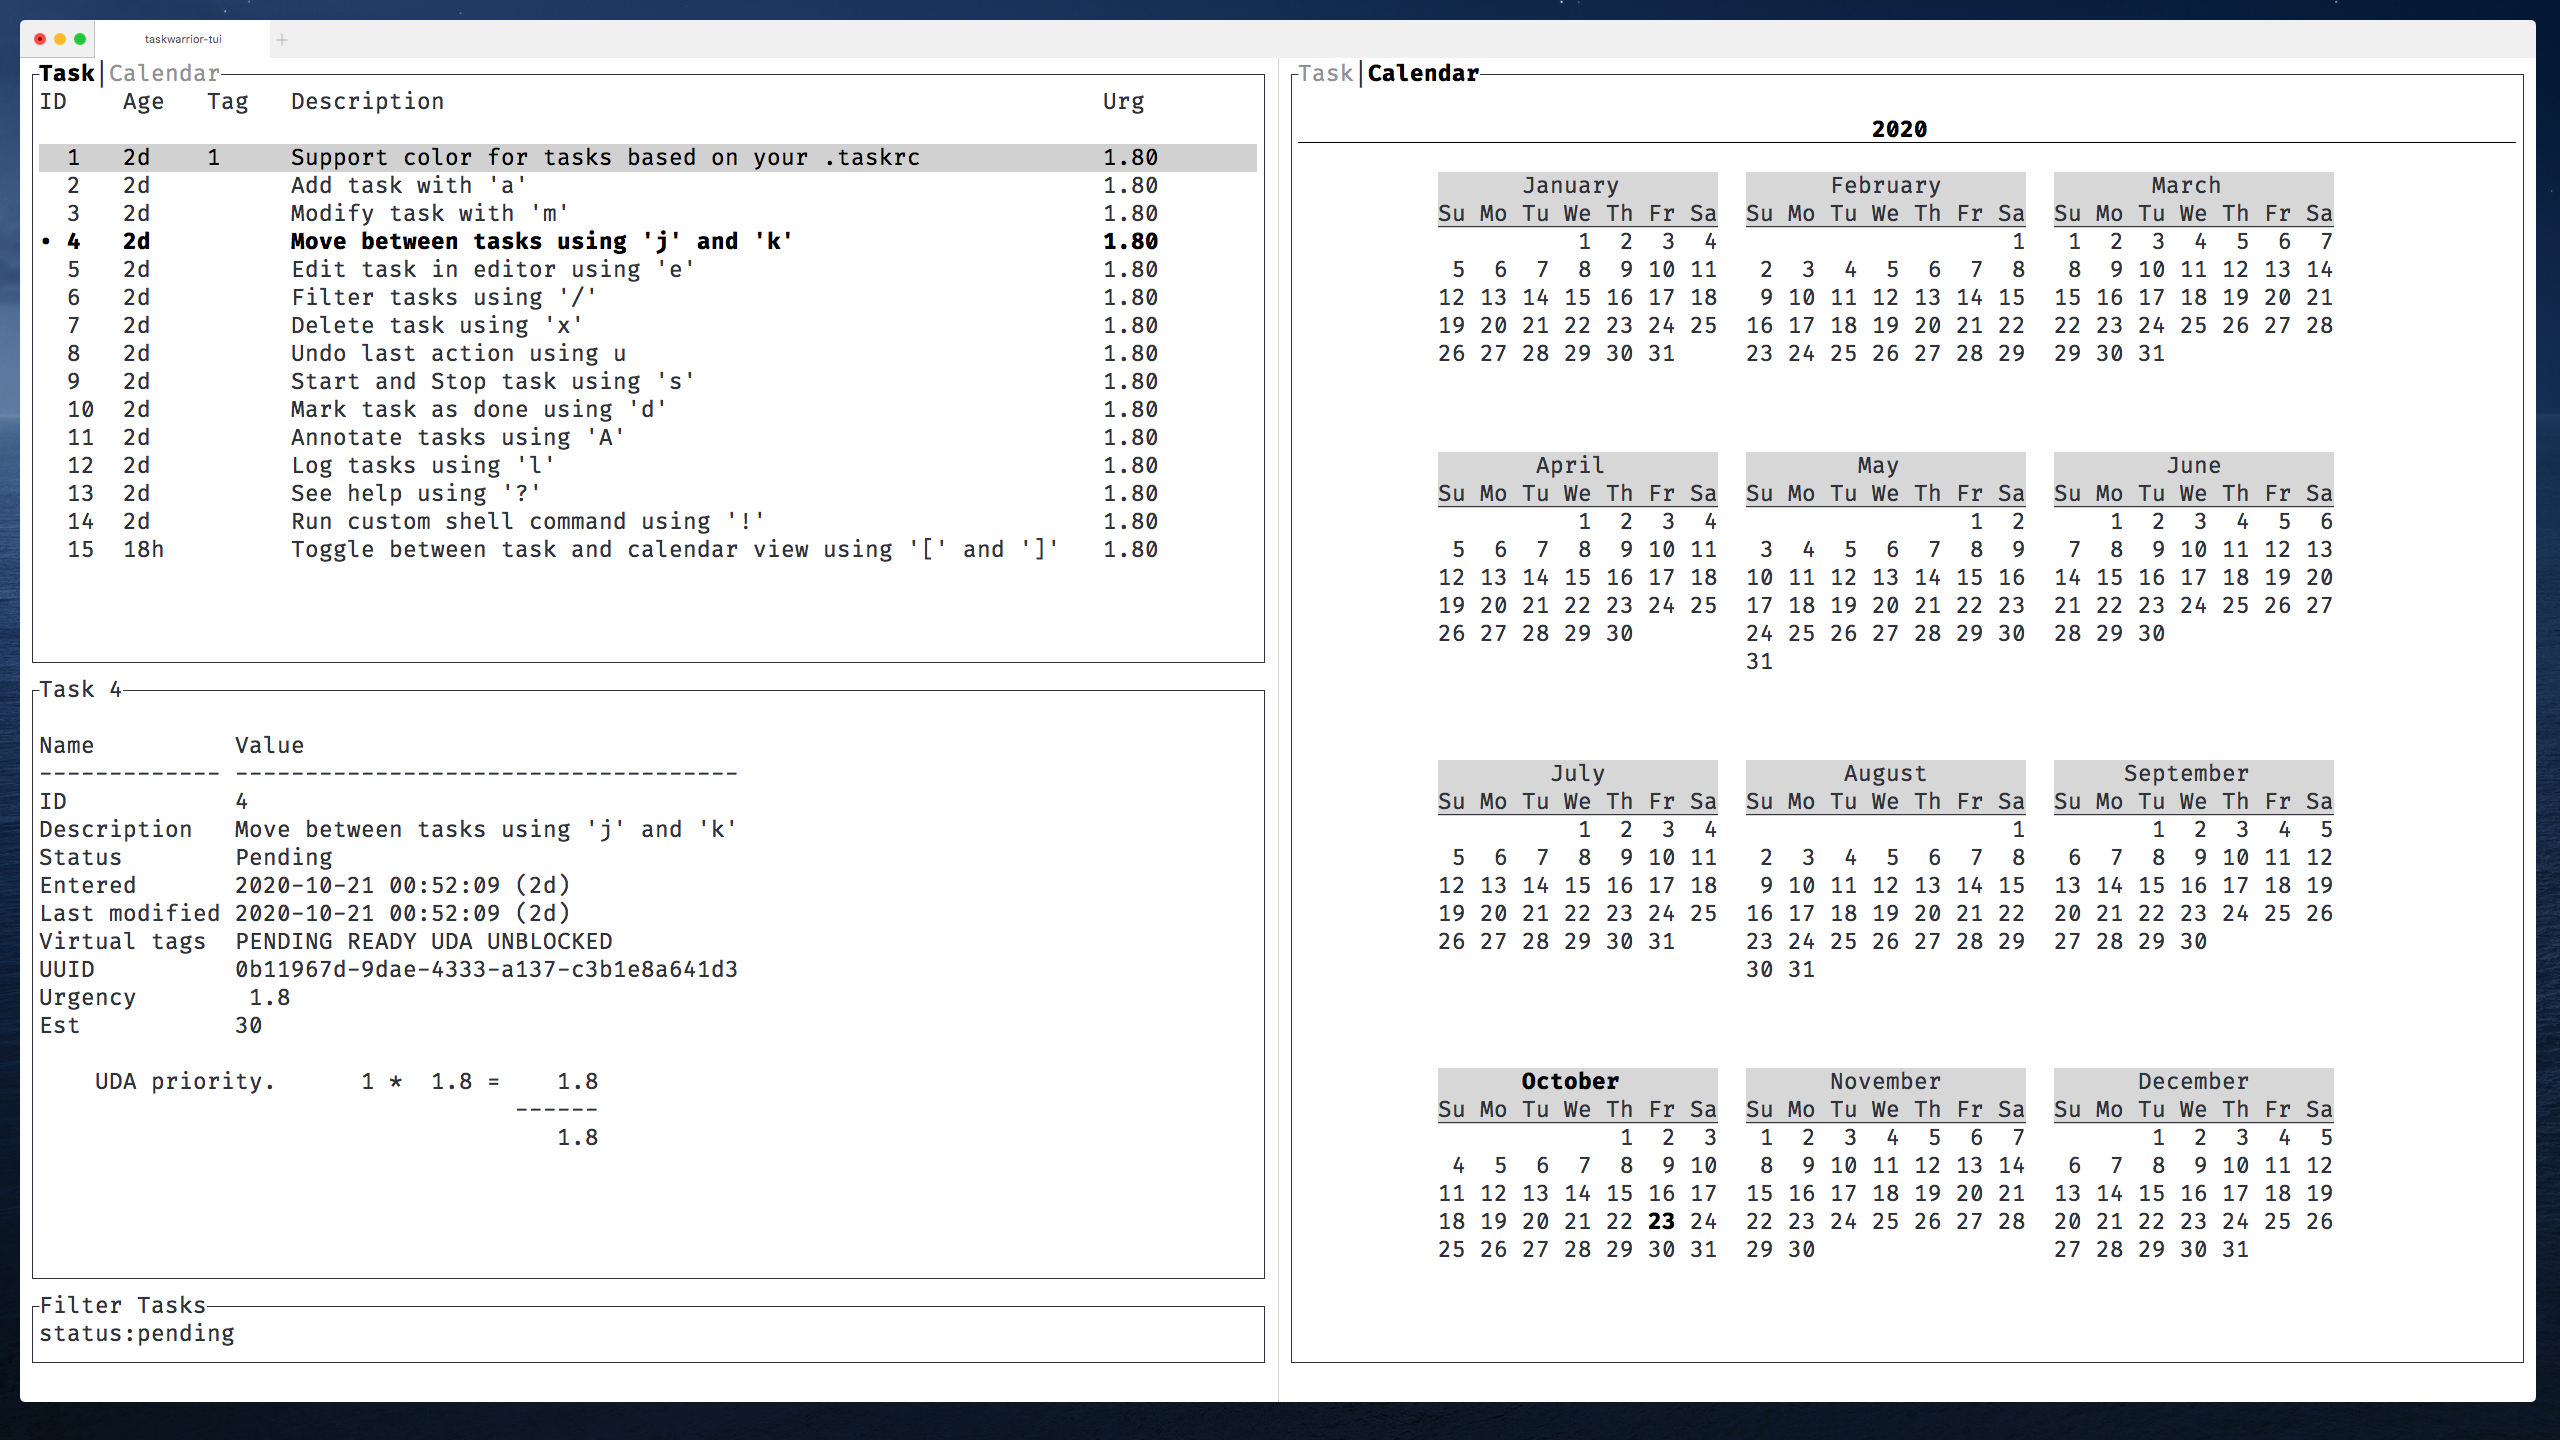This screenshot has height=1440, width=2560.
Task: Select task 'Delete task using x'
Action: [x=436, y=325]
